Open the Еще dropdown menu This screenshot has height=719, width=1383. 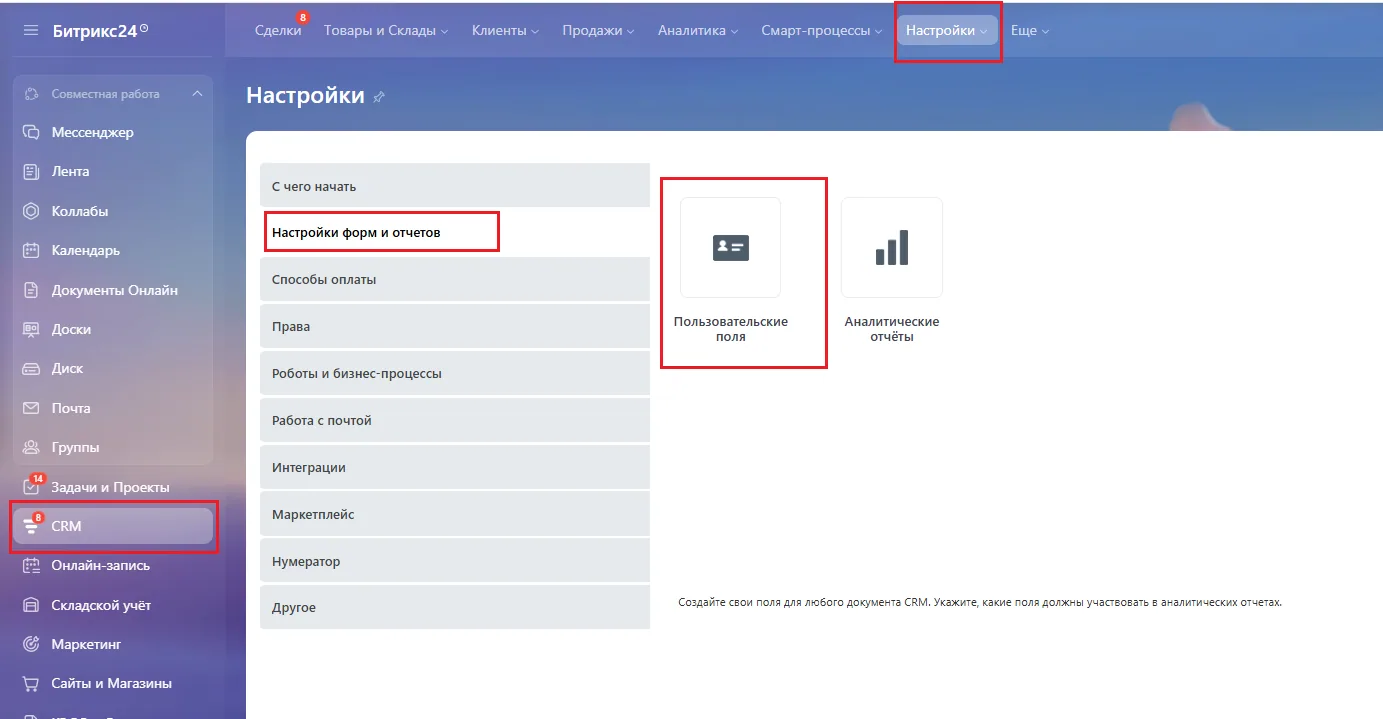(1030, 30)
